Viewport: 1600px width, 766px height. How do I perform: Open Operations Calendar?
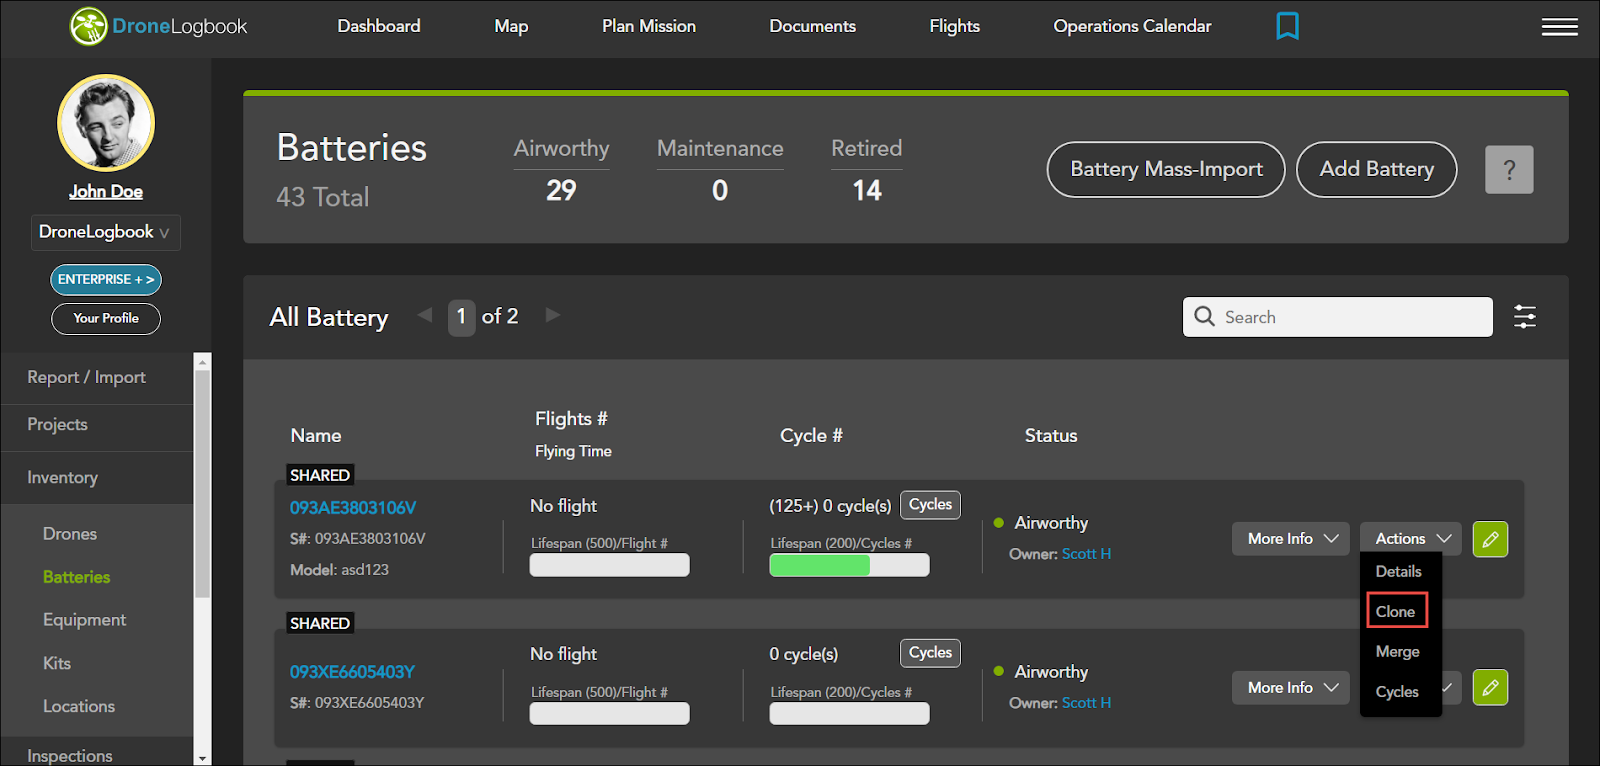coord(1132,26)
